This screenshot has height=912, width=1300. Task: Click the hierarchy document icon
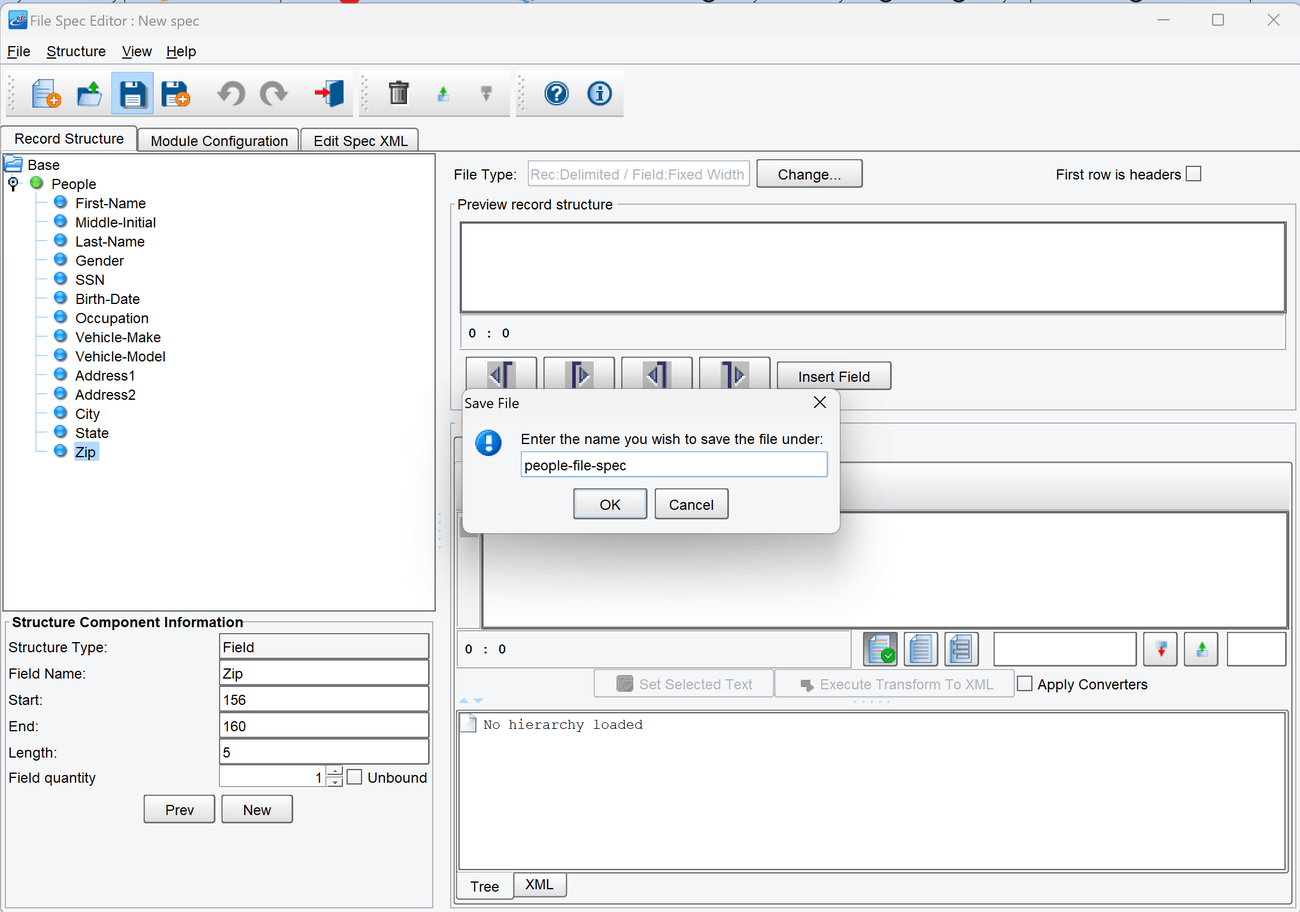pyautogui.click(x=961, y=649)
